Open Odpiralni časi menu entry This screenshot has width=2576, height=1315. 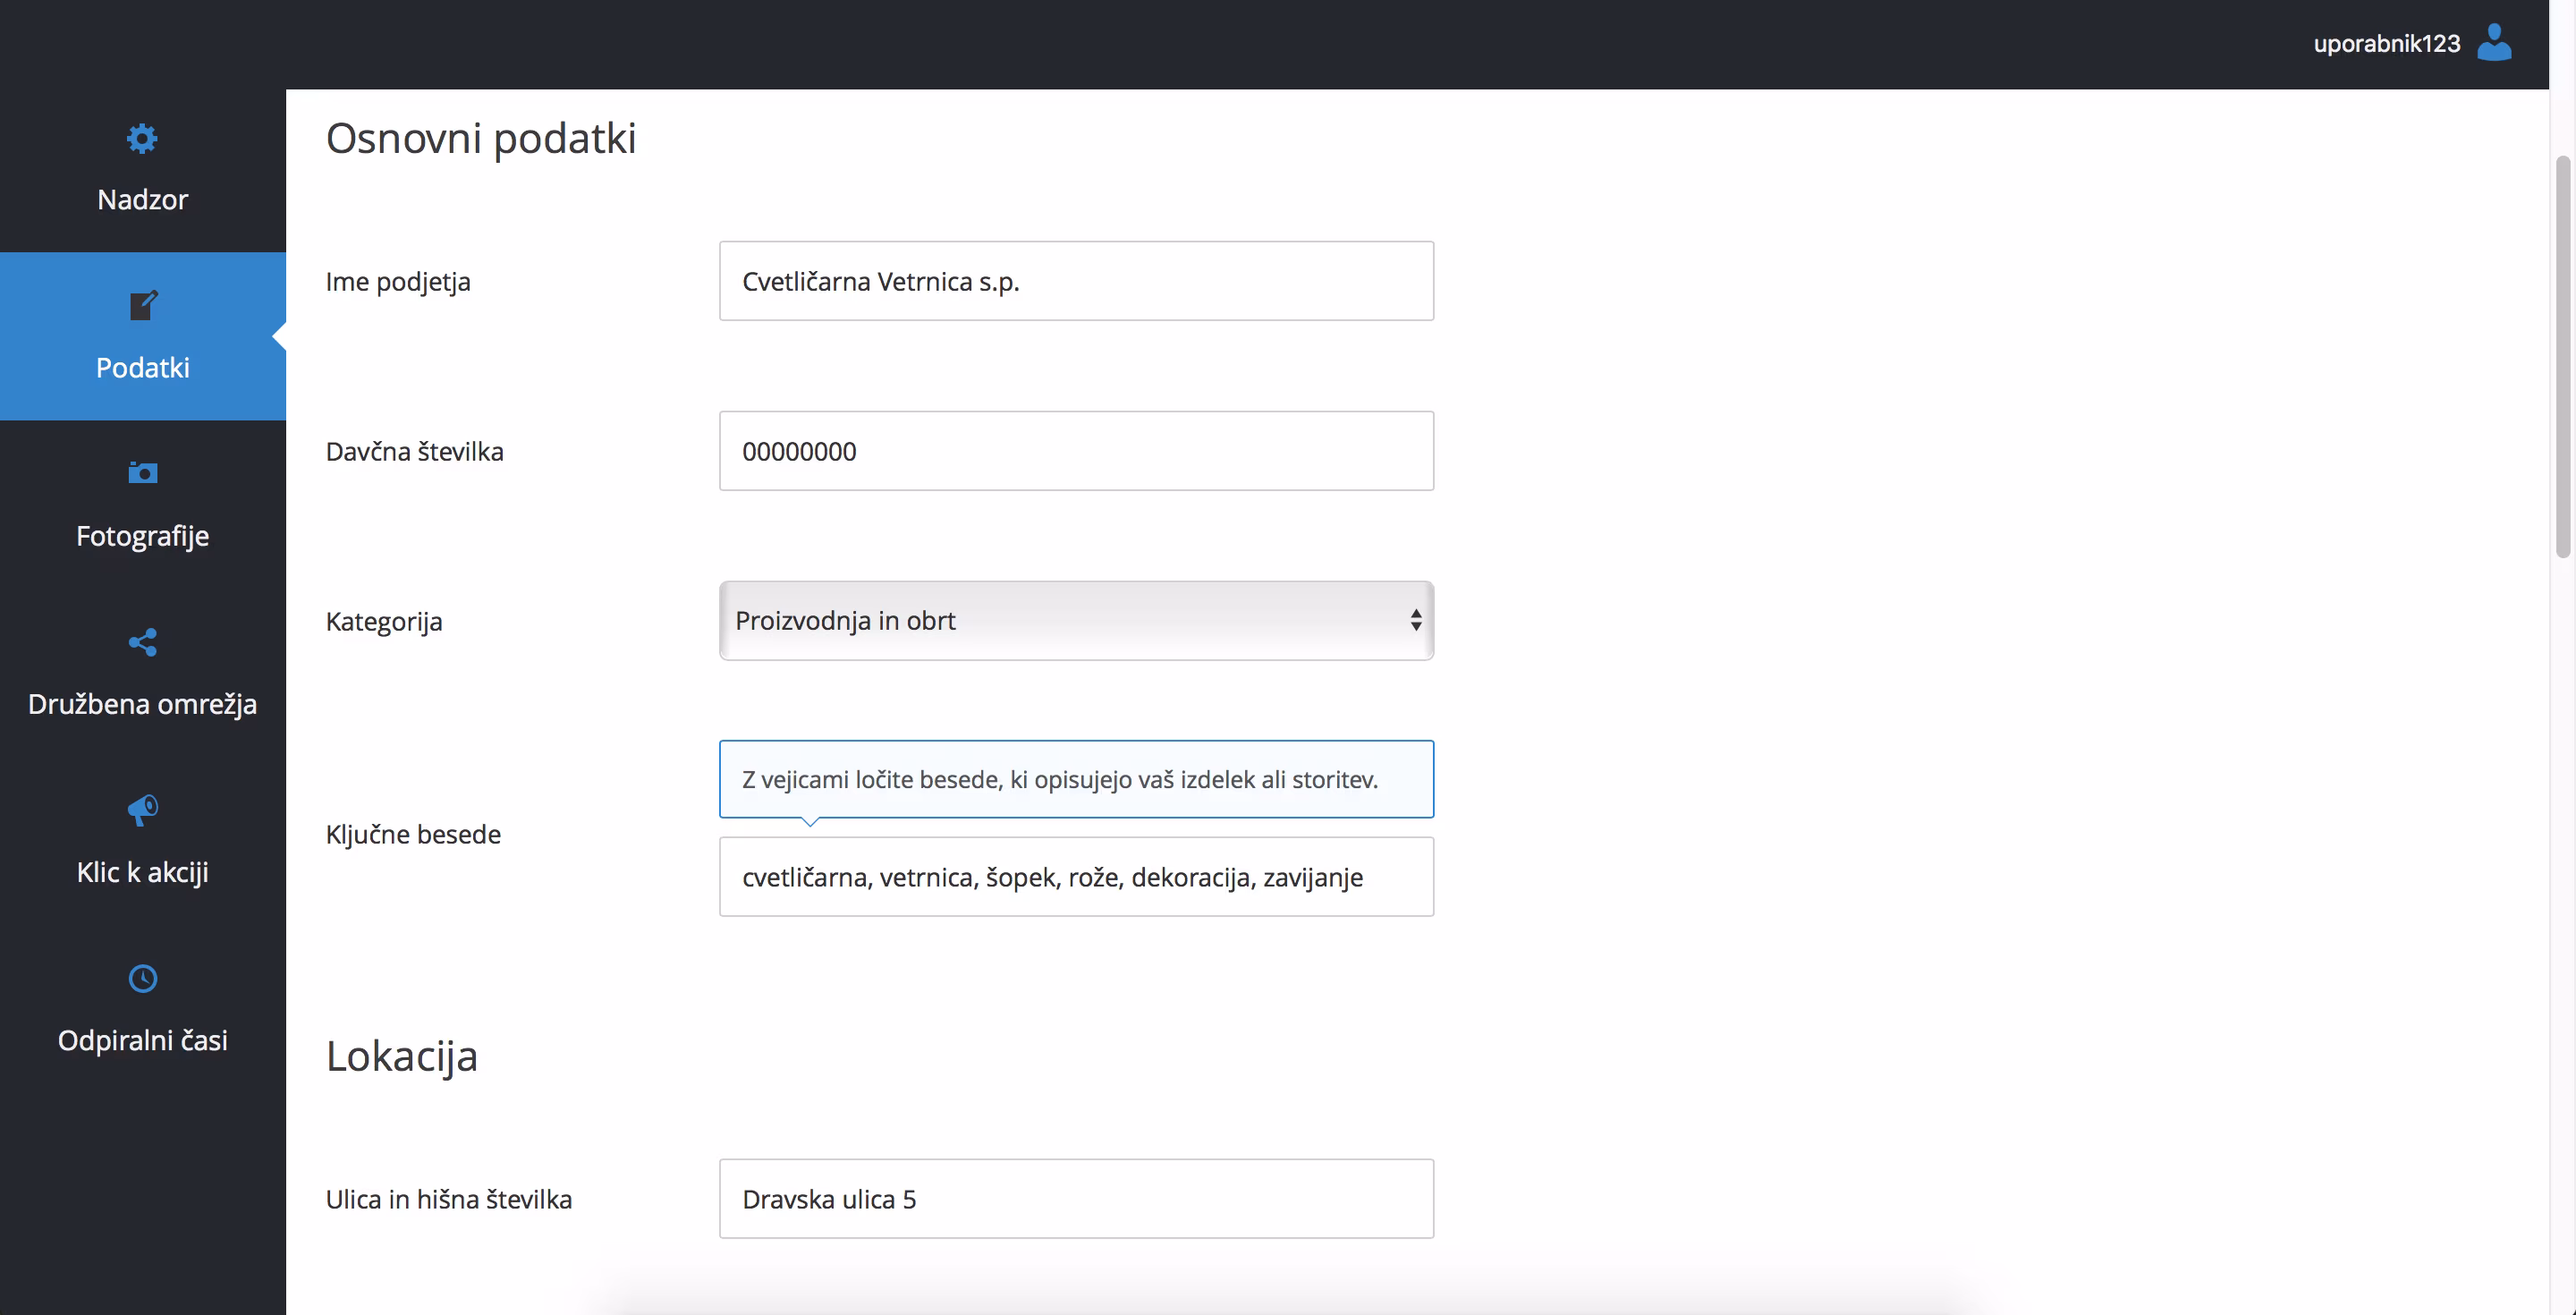142,1041
